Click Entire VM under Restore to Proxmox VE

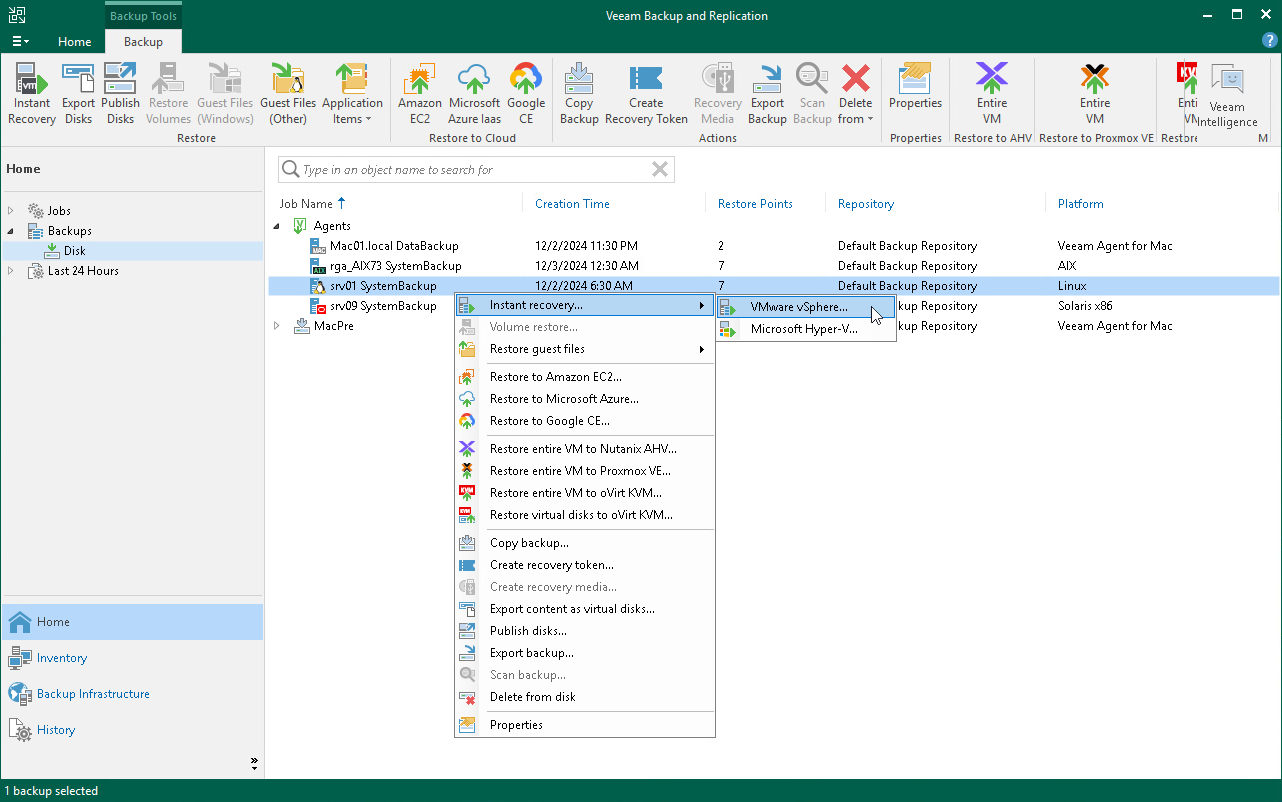1095,94
